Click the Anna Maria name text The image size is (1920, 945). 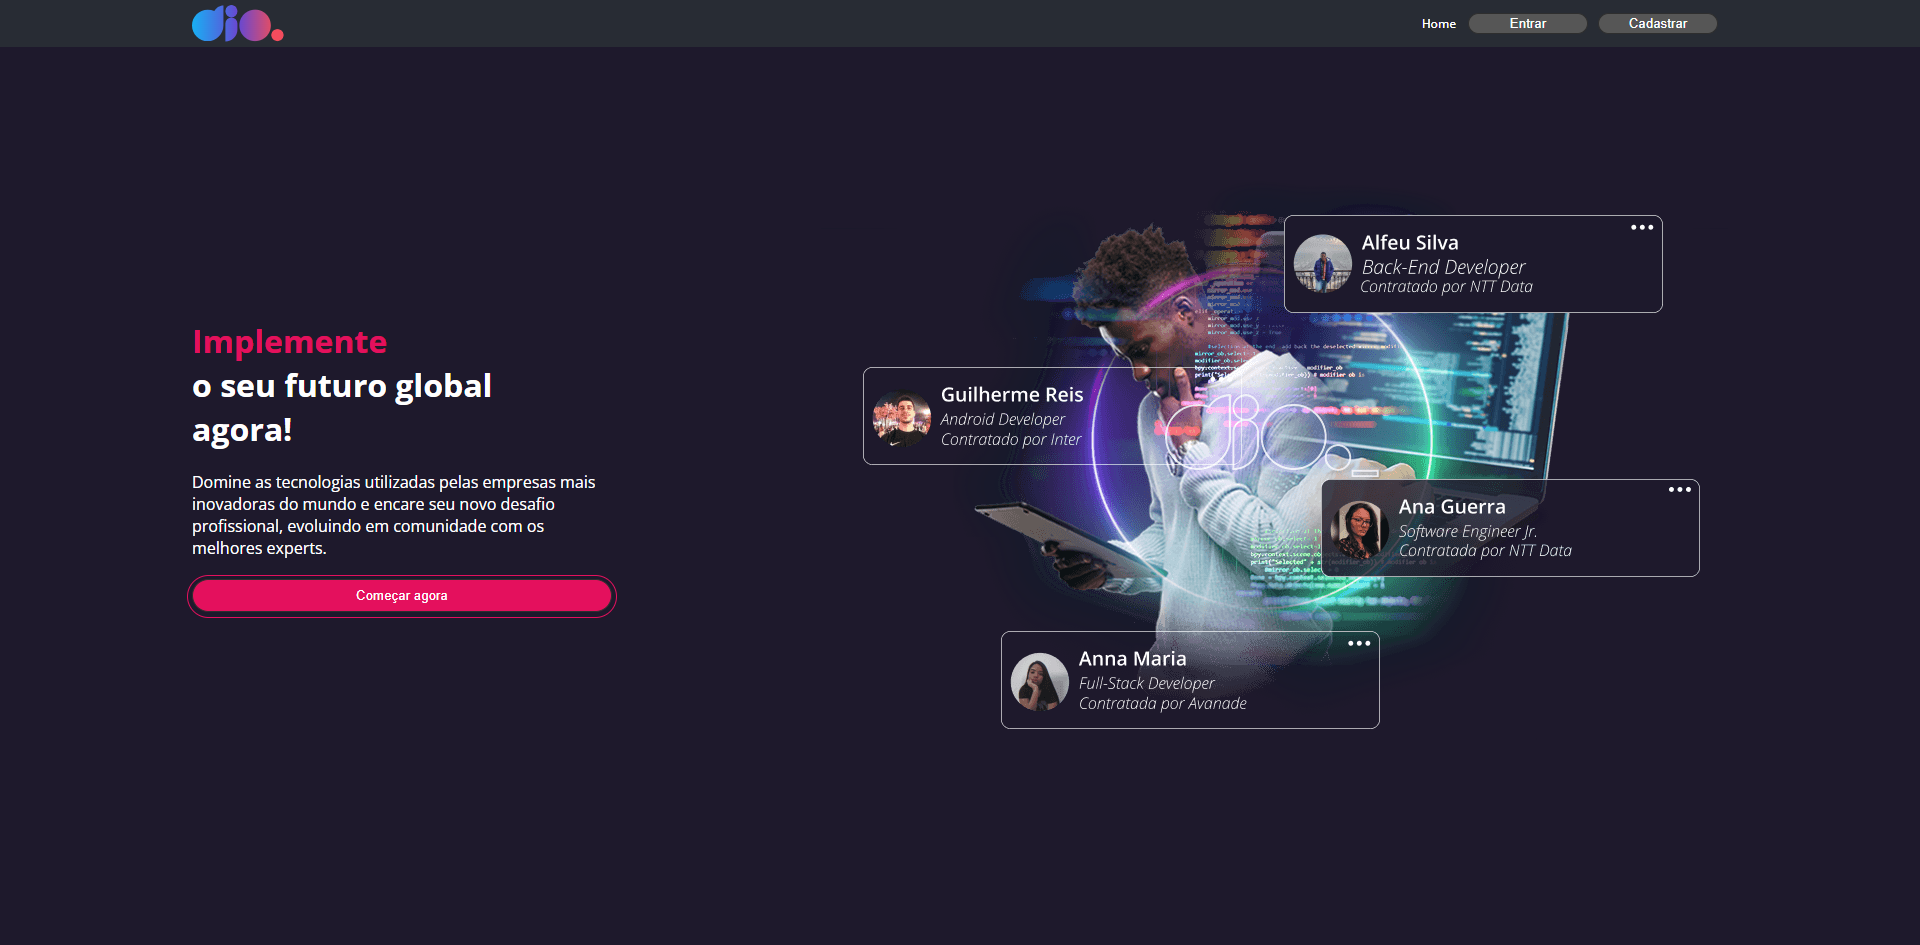pos(1132,659)
